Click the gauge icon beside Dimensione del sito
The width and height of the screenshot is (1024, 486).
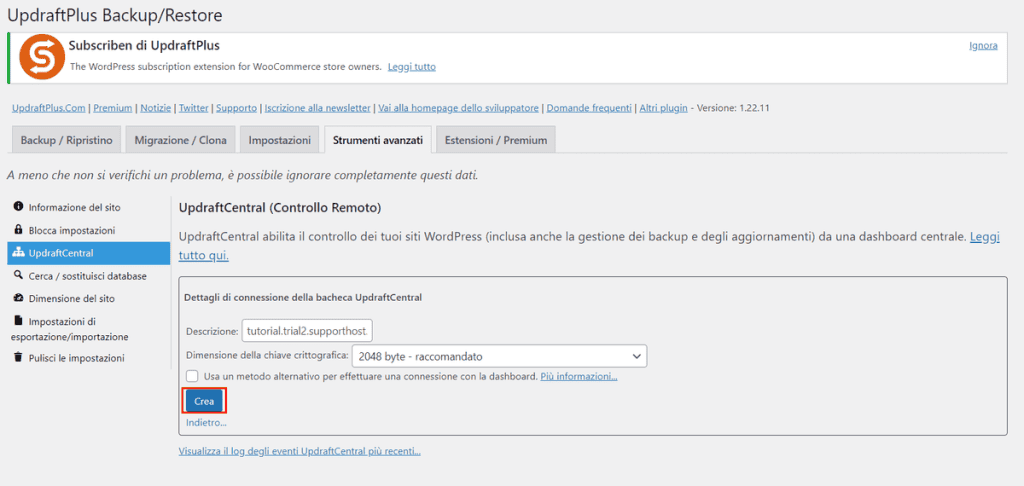point(18,299)
